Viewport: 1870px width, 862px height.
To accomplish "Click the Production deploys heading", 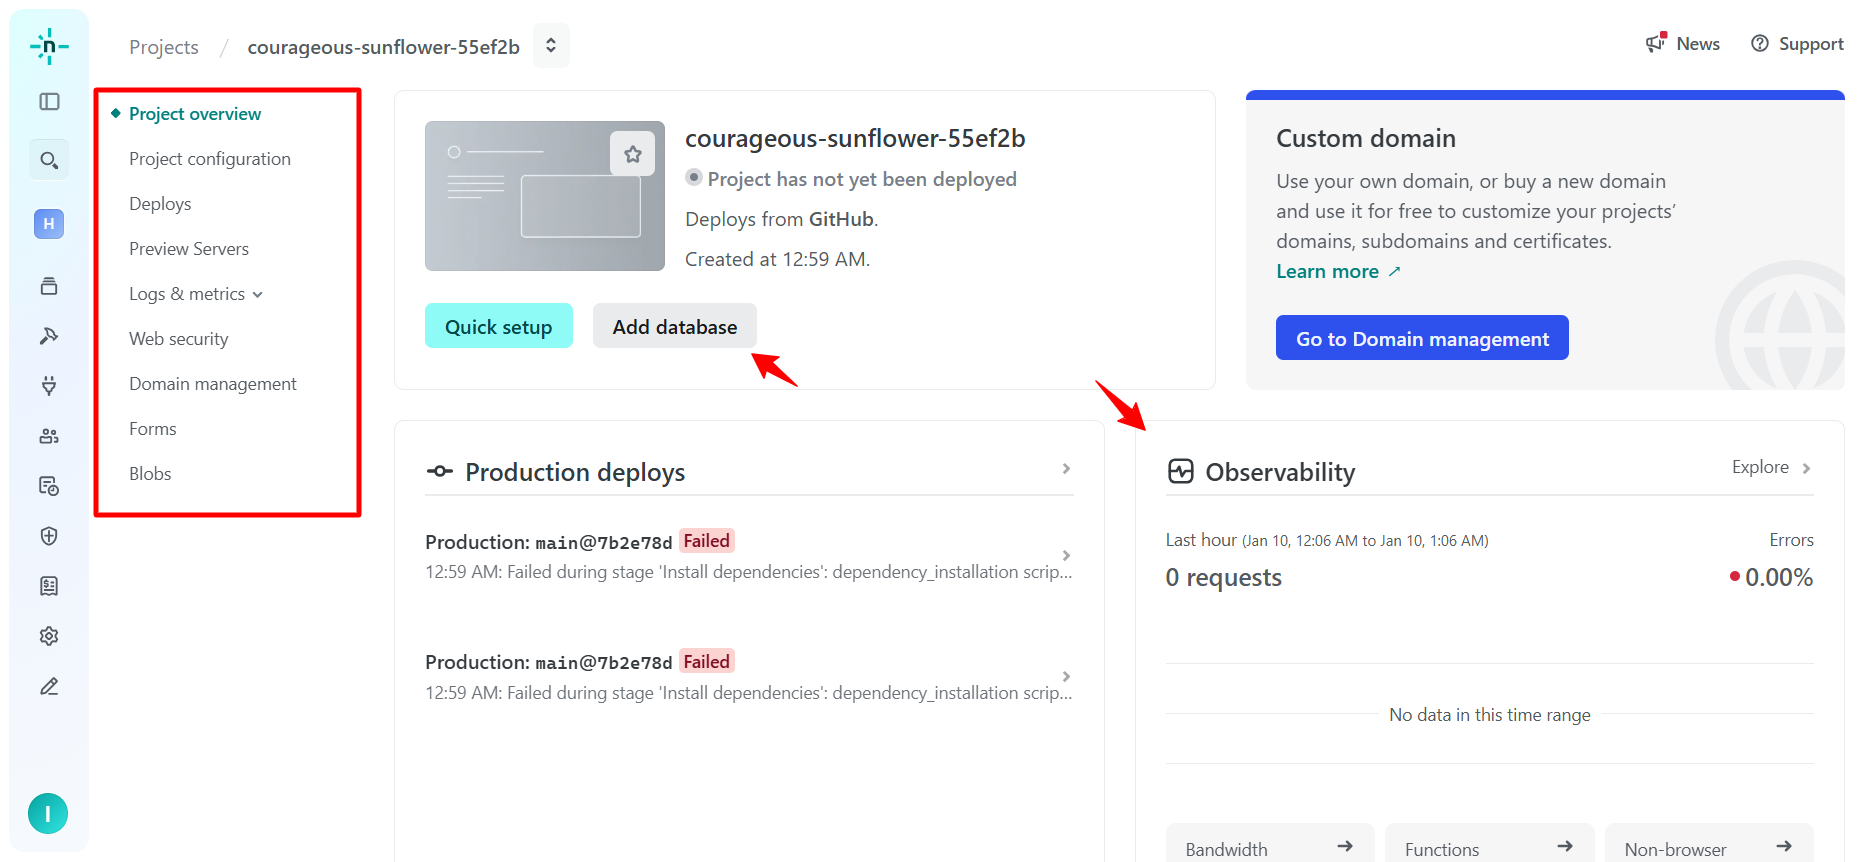I will (575, 472).
